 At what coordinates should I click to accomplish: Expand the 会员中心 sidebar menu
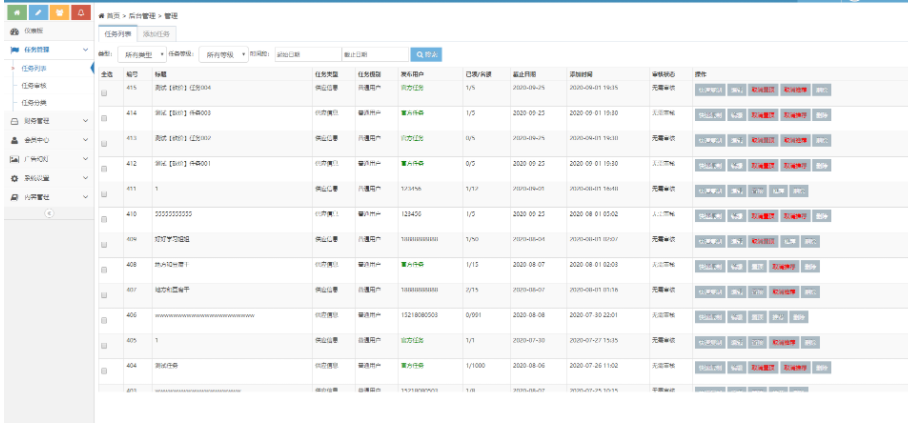tap(85, 140)
